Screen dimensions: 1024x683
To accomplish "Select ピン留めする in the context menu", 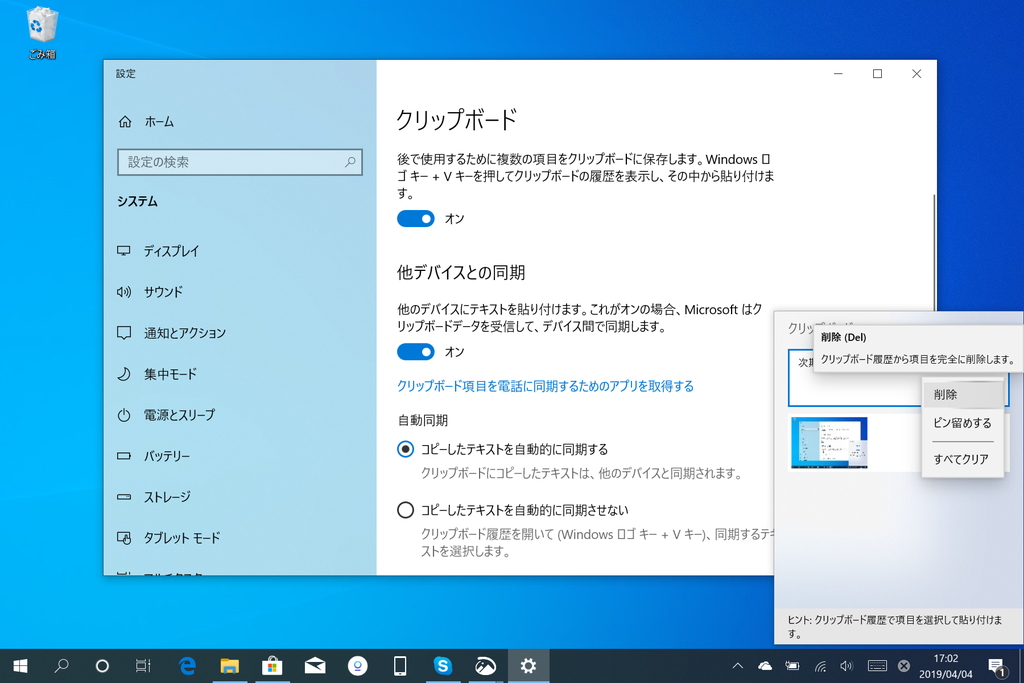I will pyautogui.click(x=964, y=423).
